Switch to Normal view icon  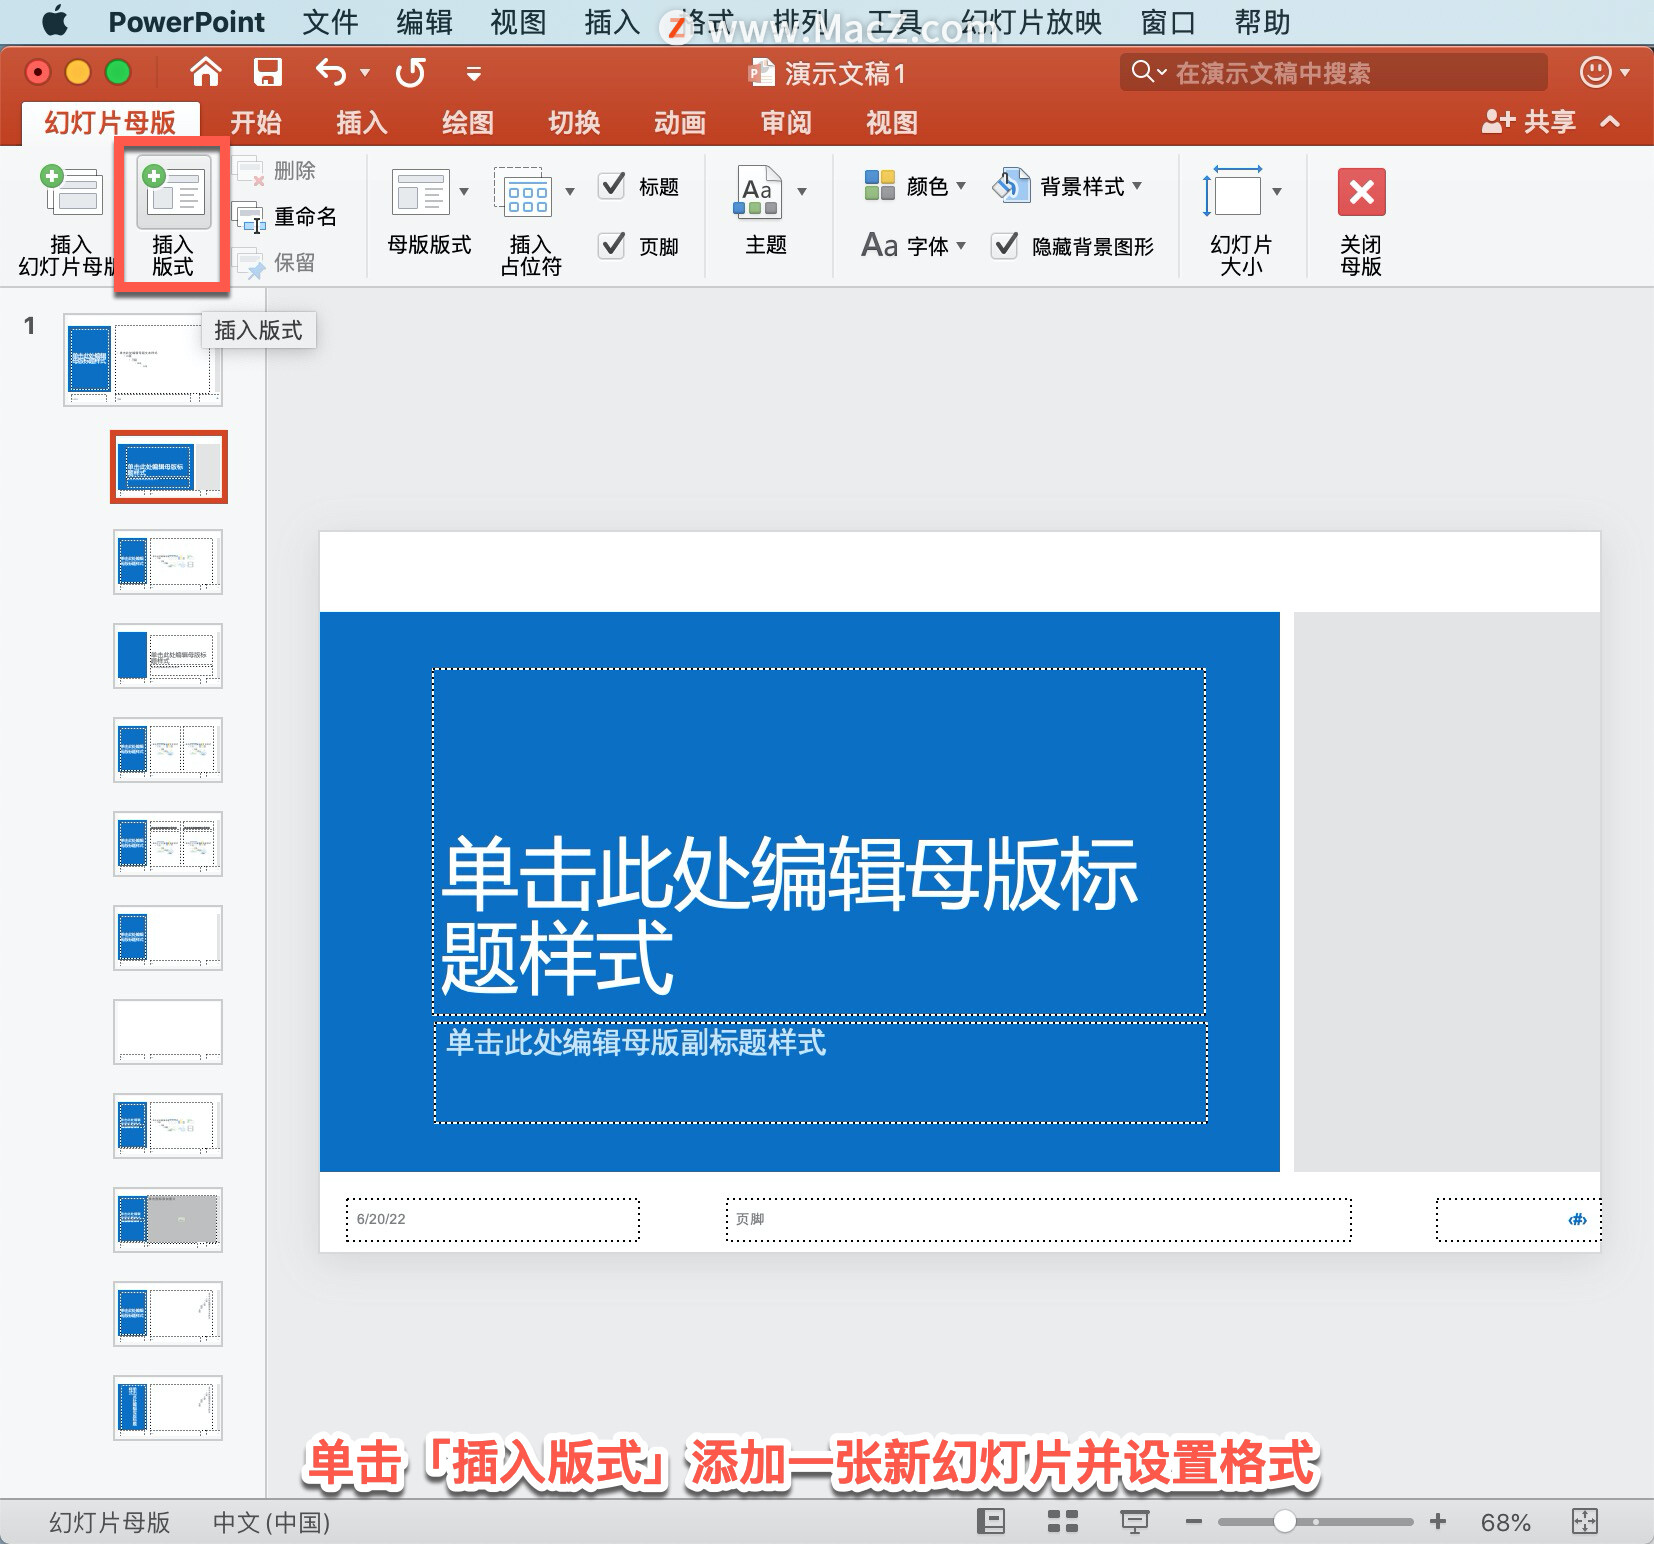point(990,1521)
